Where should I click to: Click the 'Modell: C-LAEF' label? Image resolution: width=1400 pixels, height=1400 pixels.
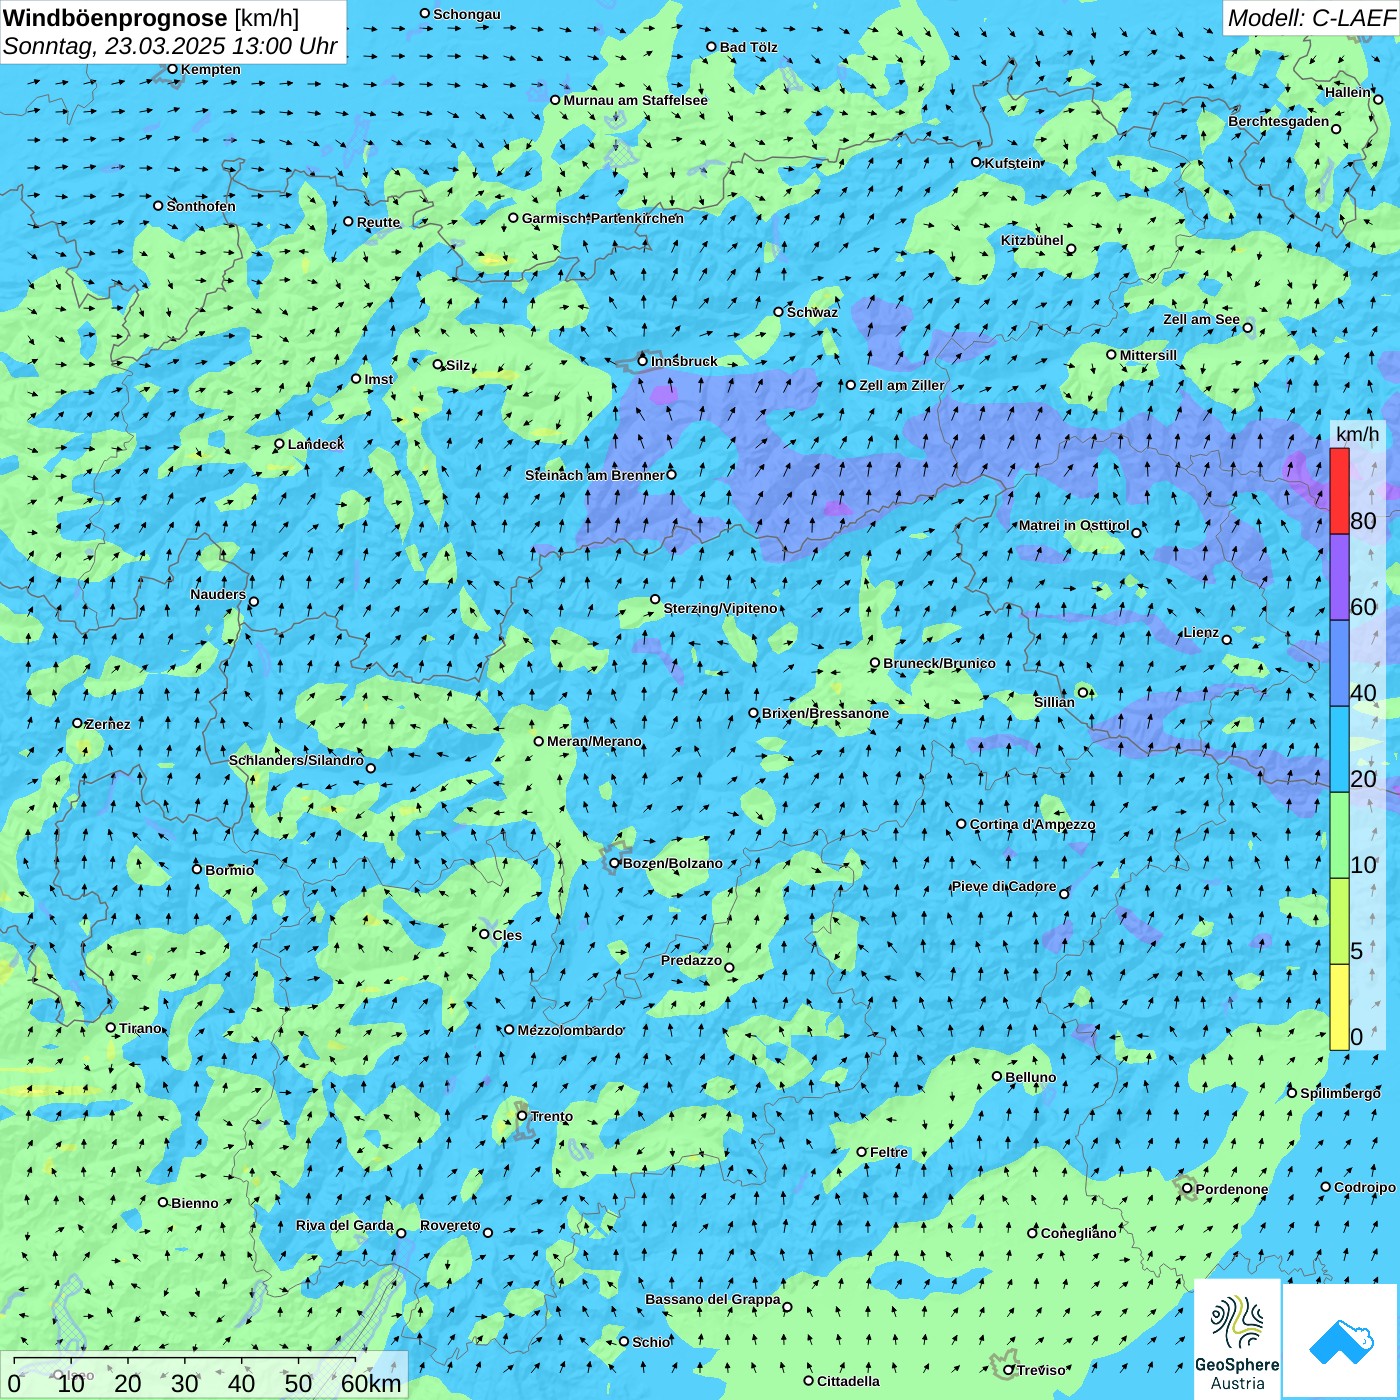coord(1310,18)
